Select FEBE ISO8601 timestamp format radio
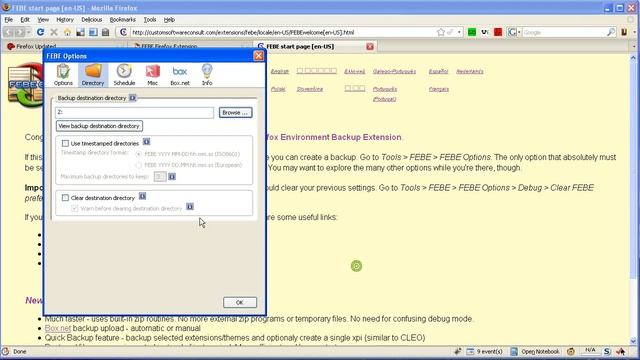 tap(139, 154)
